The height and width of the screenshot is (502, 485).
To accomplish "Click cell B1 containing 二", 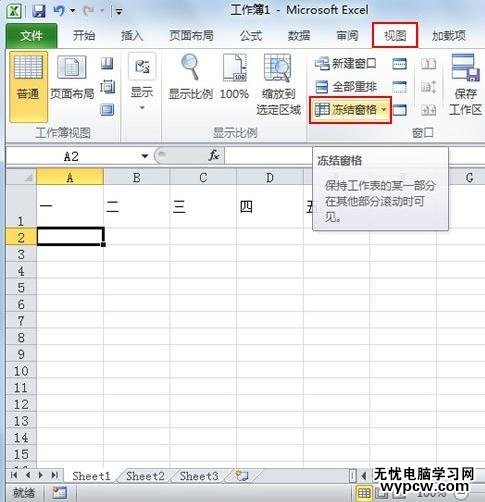I will coord(137,206).
